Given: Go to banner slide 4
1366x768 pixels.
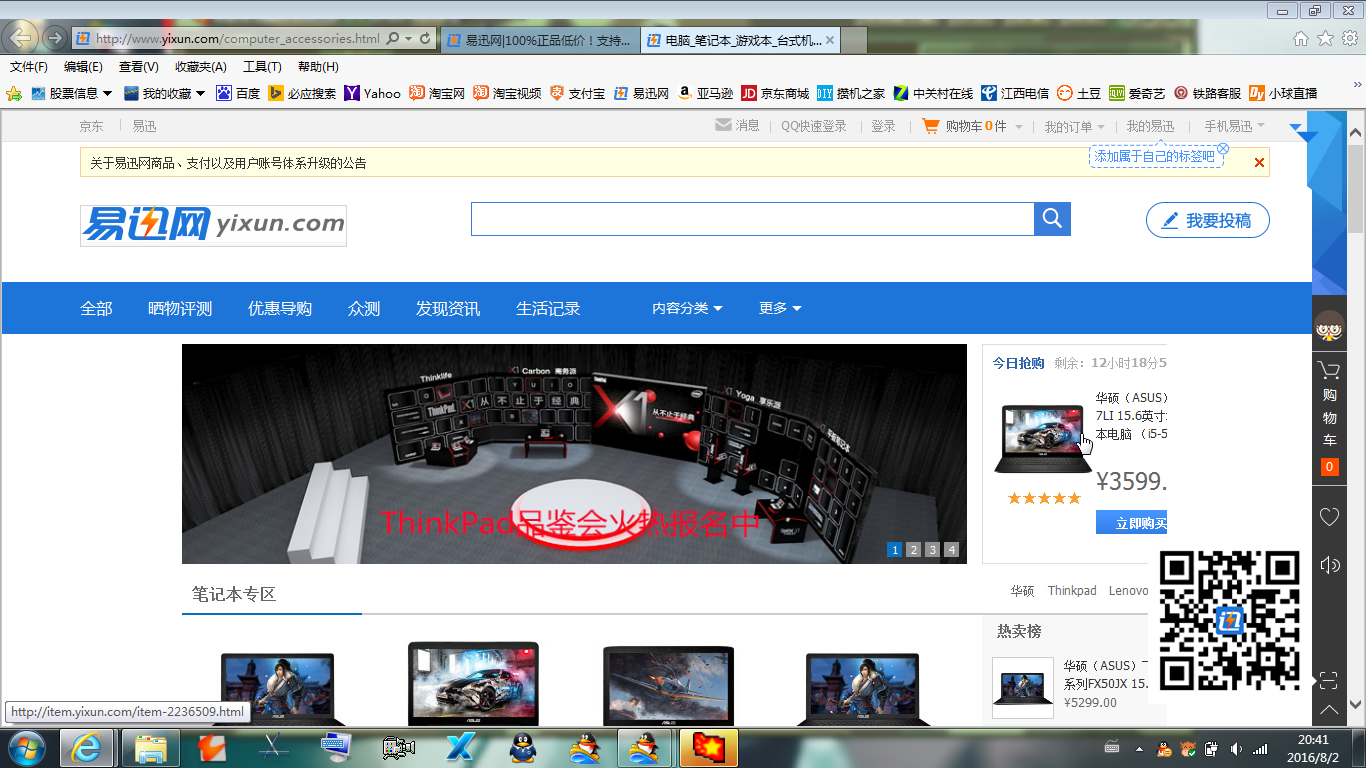Looking at the screenshot, I should [x=951, y=549].
